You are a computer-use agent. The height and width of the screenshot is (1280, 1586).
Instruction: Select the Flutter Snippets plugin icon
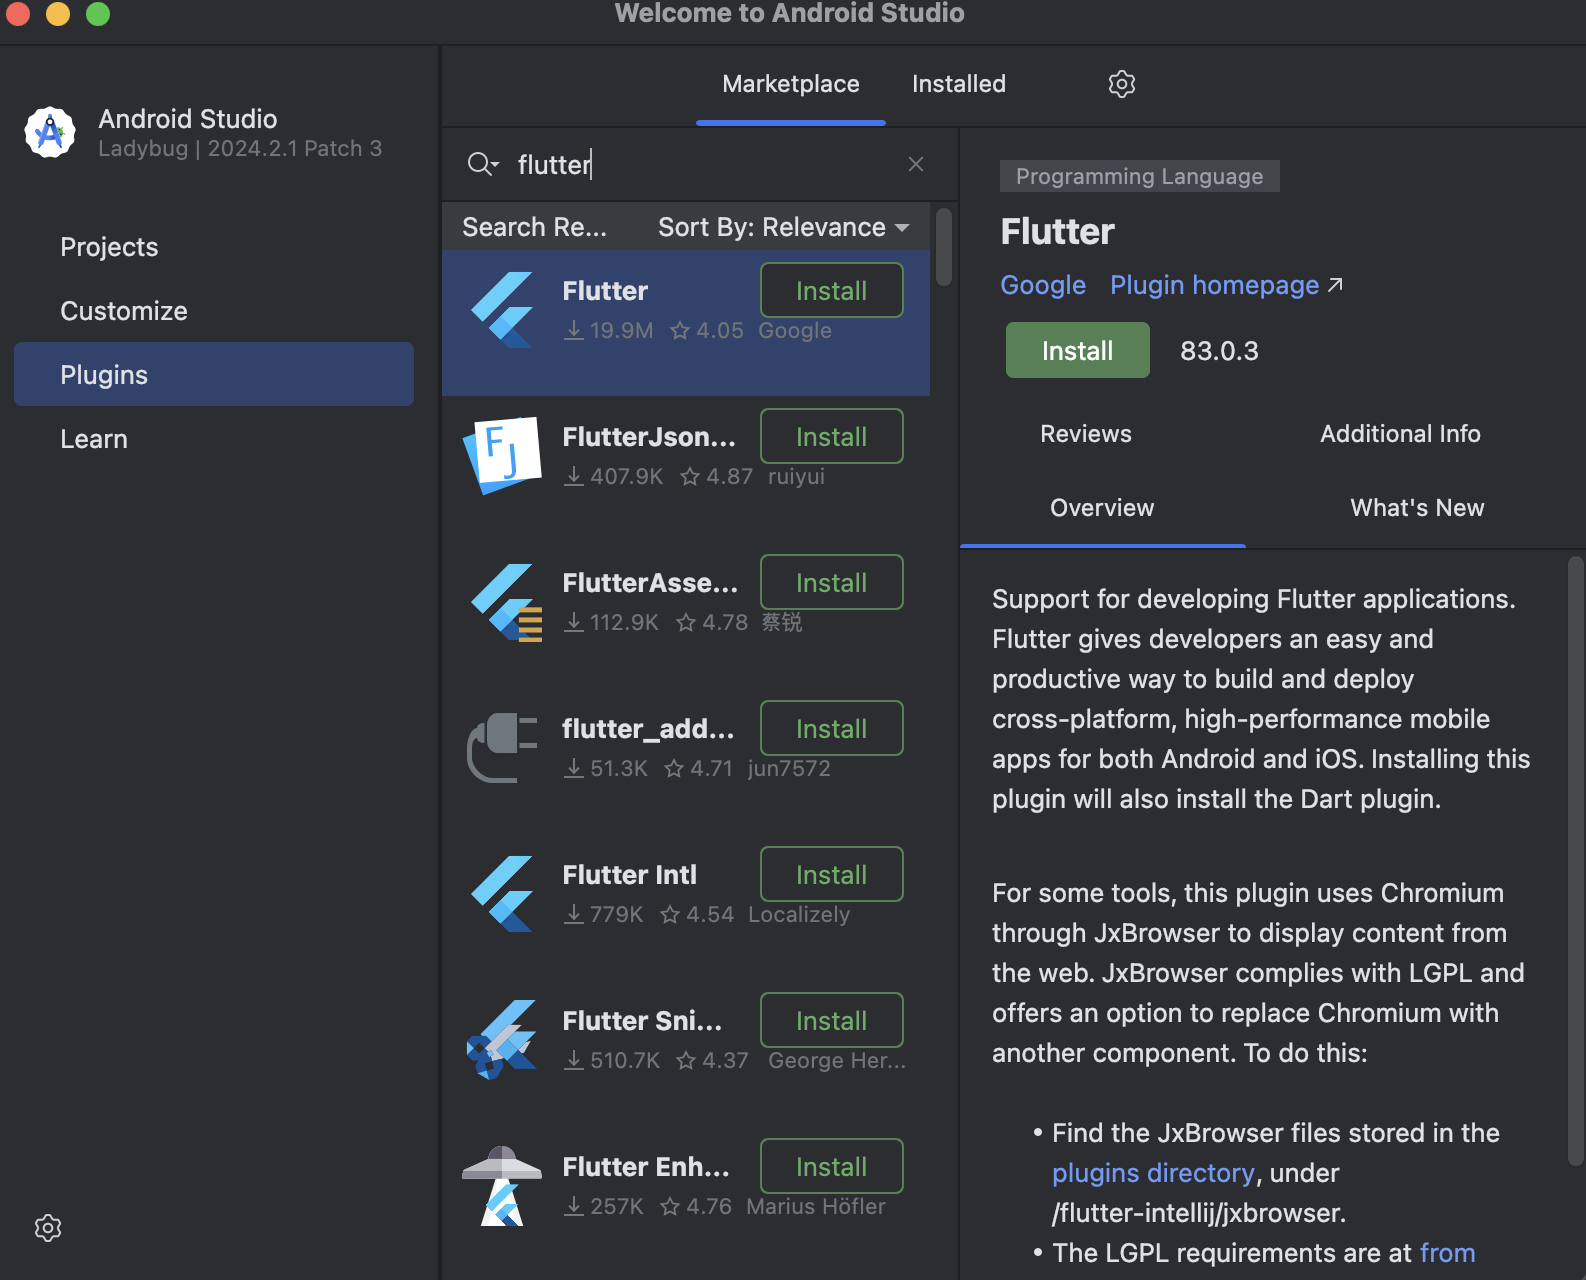pyautogui.click(x=502, y=1040)
